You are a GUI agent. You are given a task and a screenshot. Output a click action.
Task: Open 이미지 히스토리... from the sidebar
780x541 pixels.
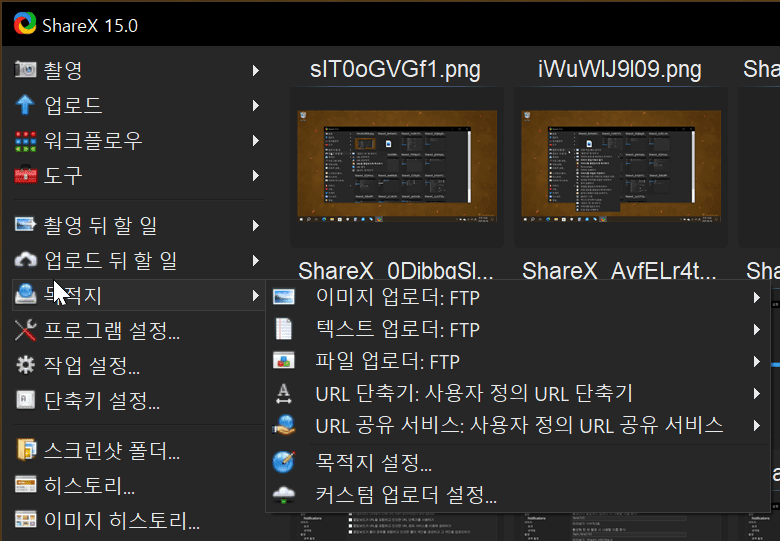[138, 521]
